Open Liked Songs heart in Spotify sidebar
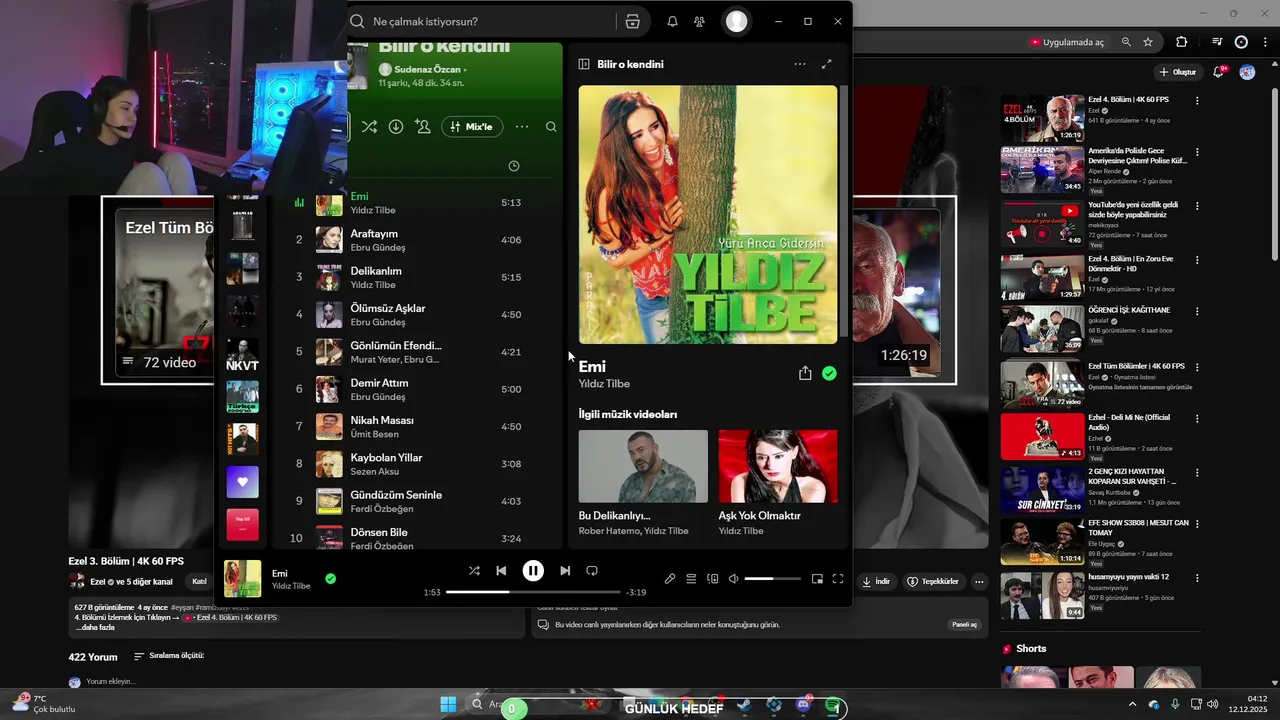This screenshot has width=1280, height=720. point(242,482)
